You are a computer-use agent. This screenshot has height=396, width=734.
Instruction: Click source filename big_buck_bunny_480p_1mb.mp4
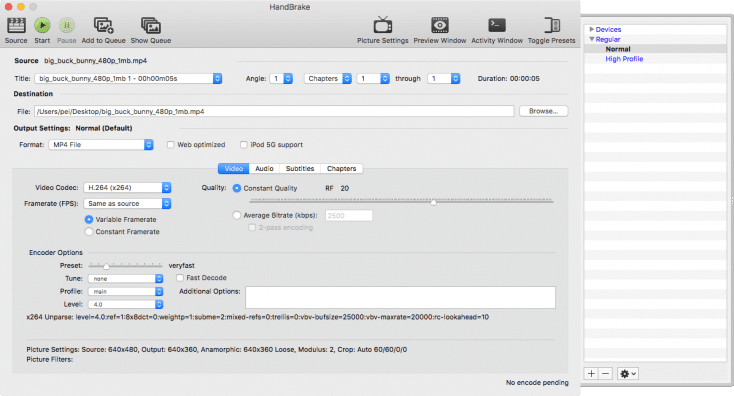coord(95,60)
